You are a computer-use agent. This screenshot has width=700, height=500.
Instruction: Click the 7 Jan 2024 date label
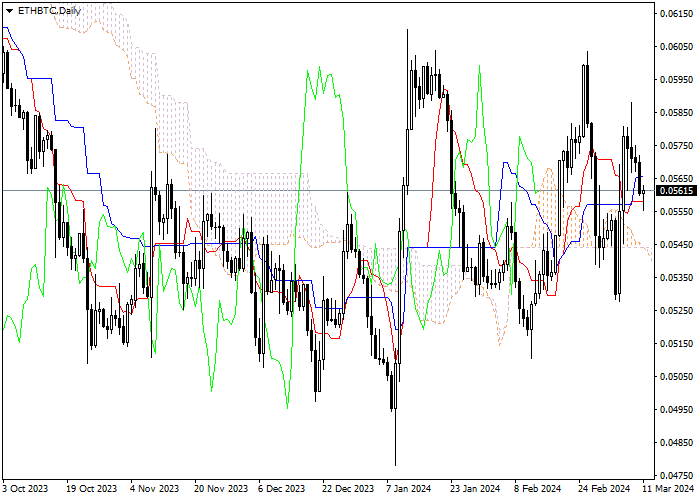(409, 489)
